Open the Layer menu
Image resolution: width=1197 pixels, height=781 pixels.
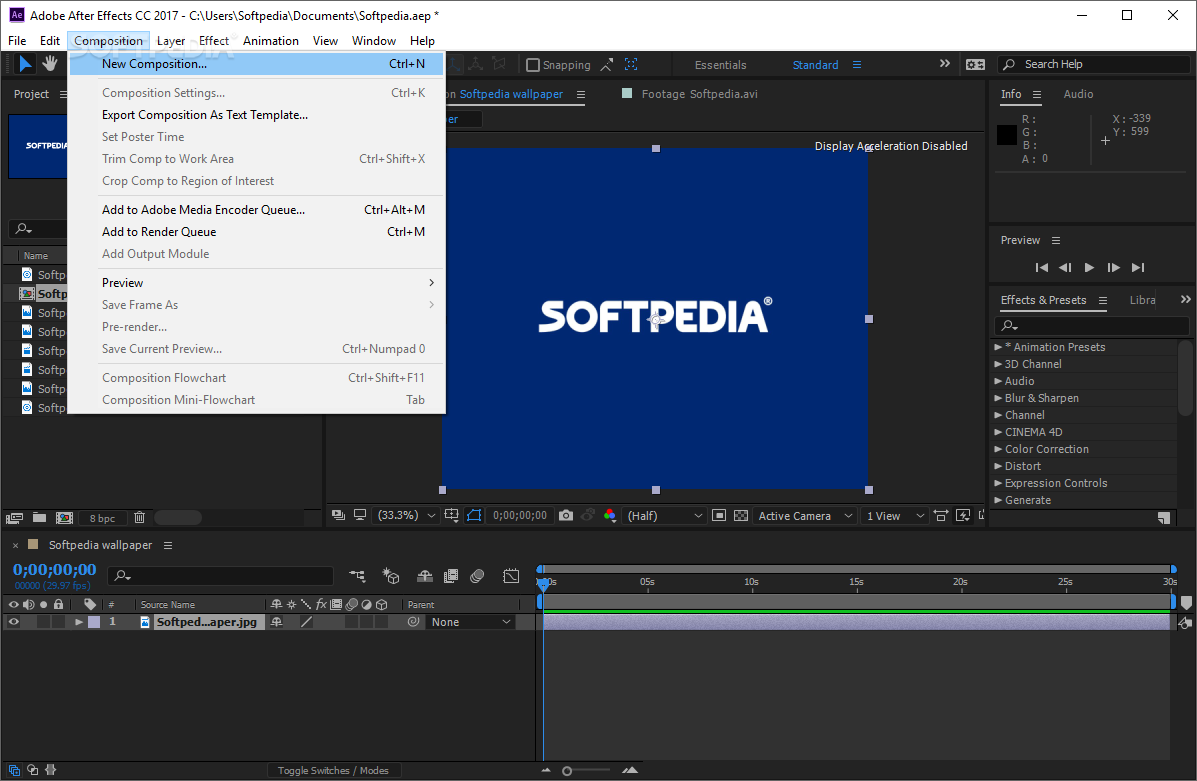(x=171, y=41)
